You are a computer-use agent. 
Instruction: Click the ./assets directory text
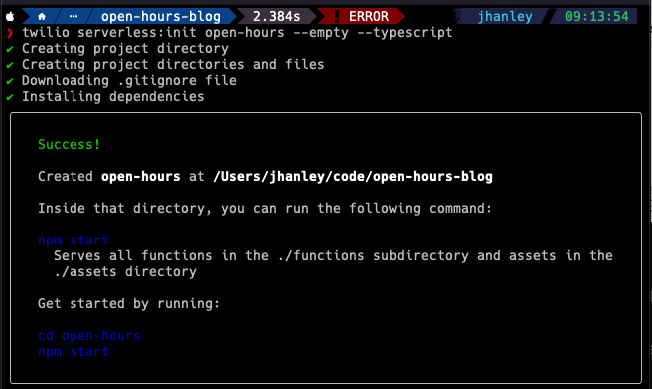(125, 272)
